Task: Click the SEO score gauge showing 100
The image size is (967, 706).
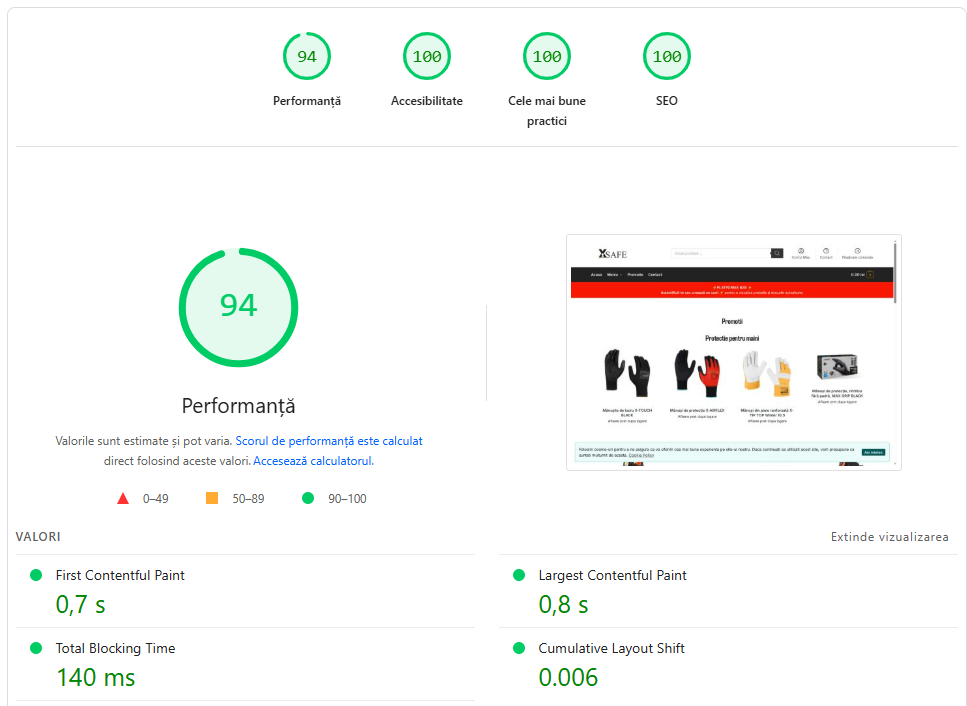Action: point(667,56)
